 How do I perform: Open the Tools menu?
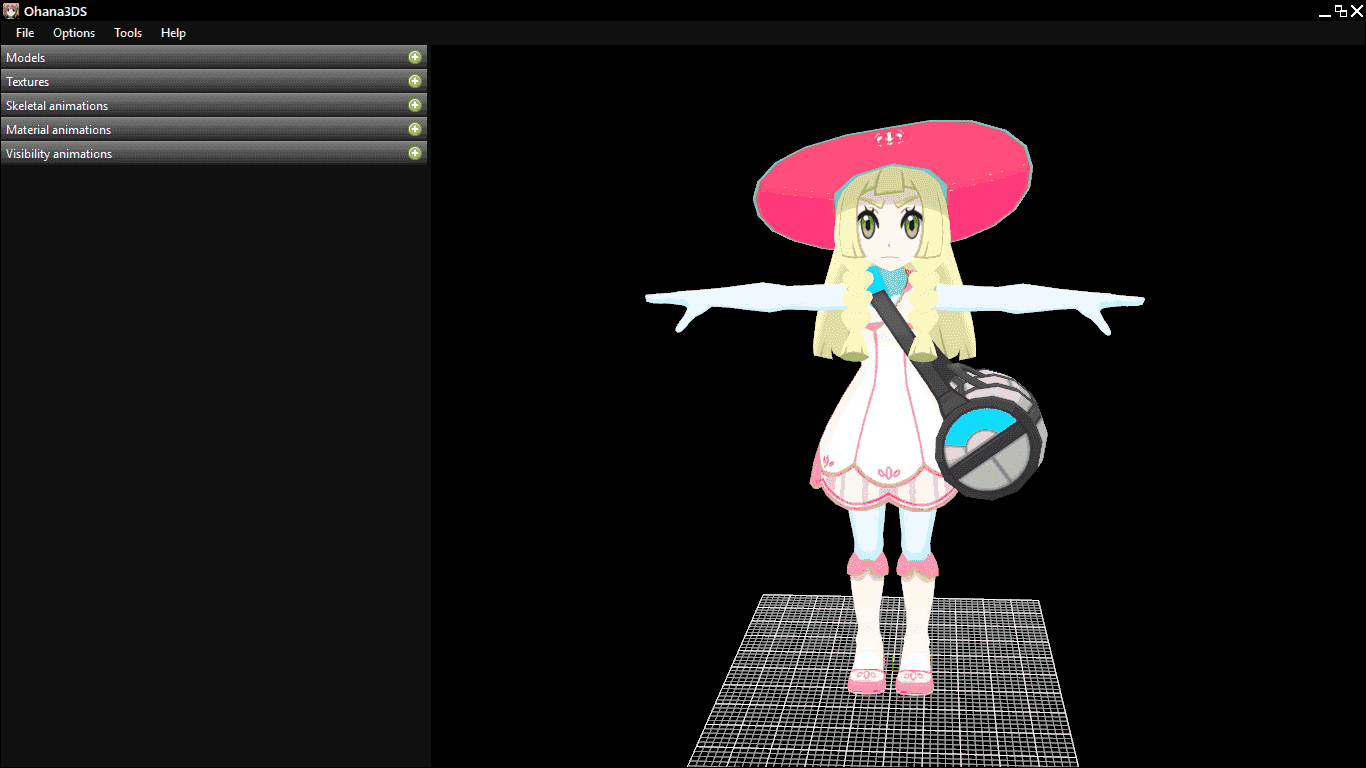coord(128,33)
